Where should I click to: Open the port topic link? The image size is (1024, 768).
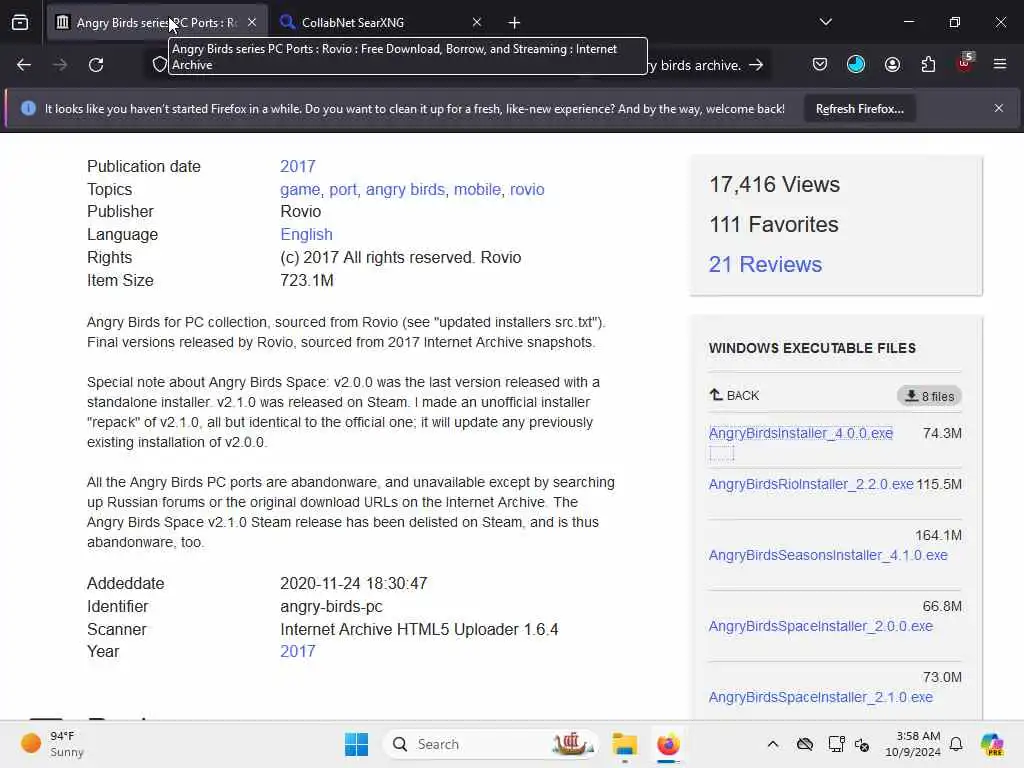[x=343, y=189]
